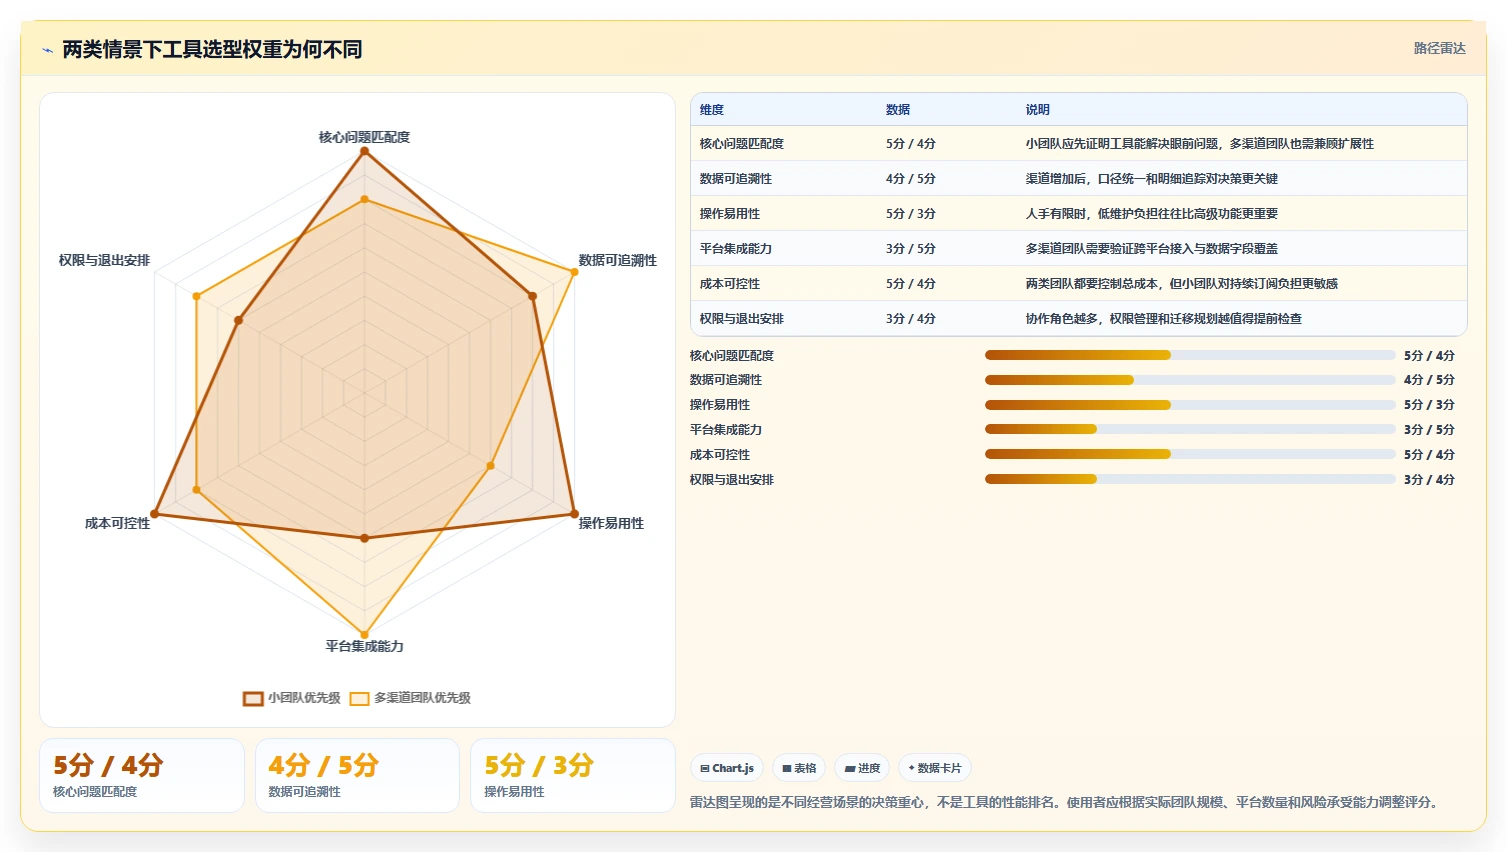Toggle the 多渠道团队优先级 legend swatch
1507x852 pixels.
click(360, 698)
